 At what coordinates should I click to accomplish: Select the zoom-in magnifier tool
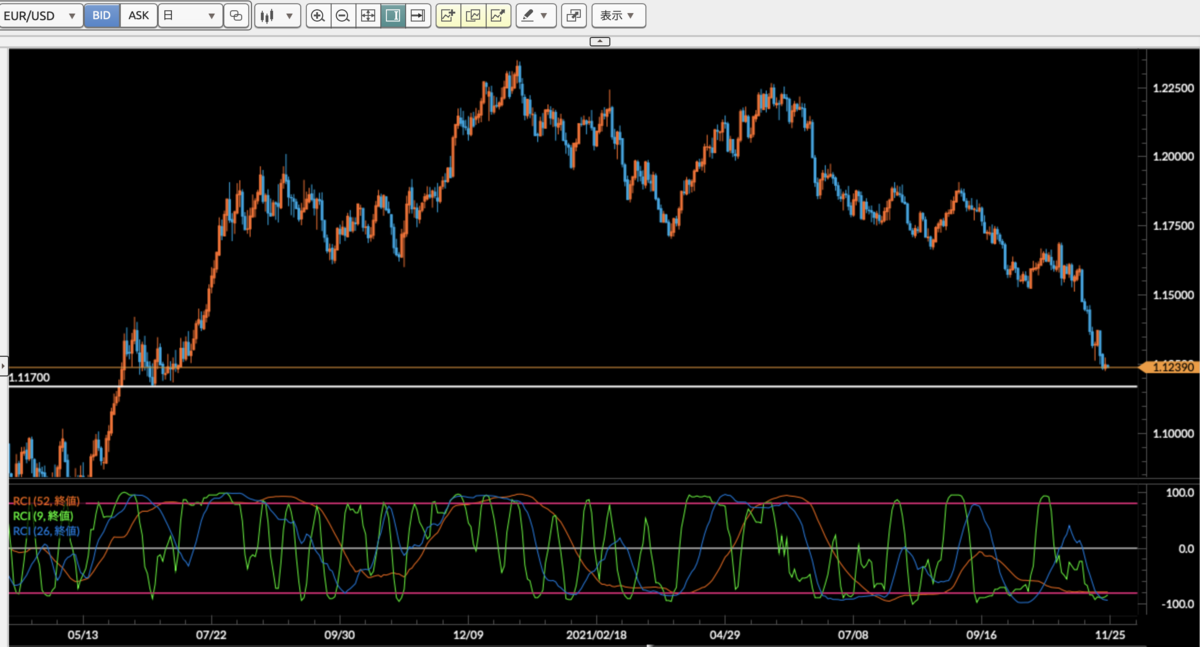coord(318,15)
